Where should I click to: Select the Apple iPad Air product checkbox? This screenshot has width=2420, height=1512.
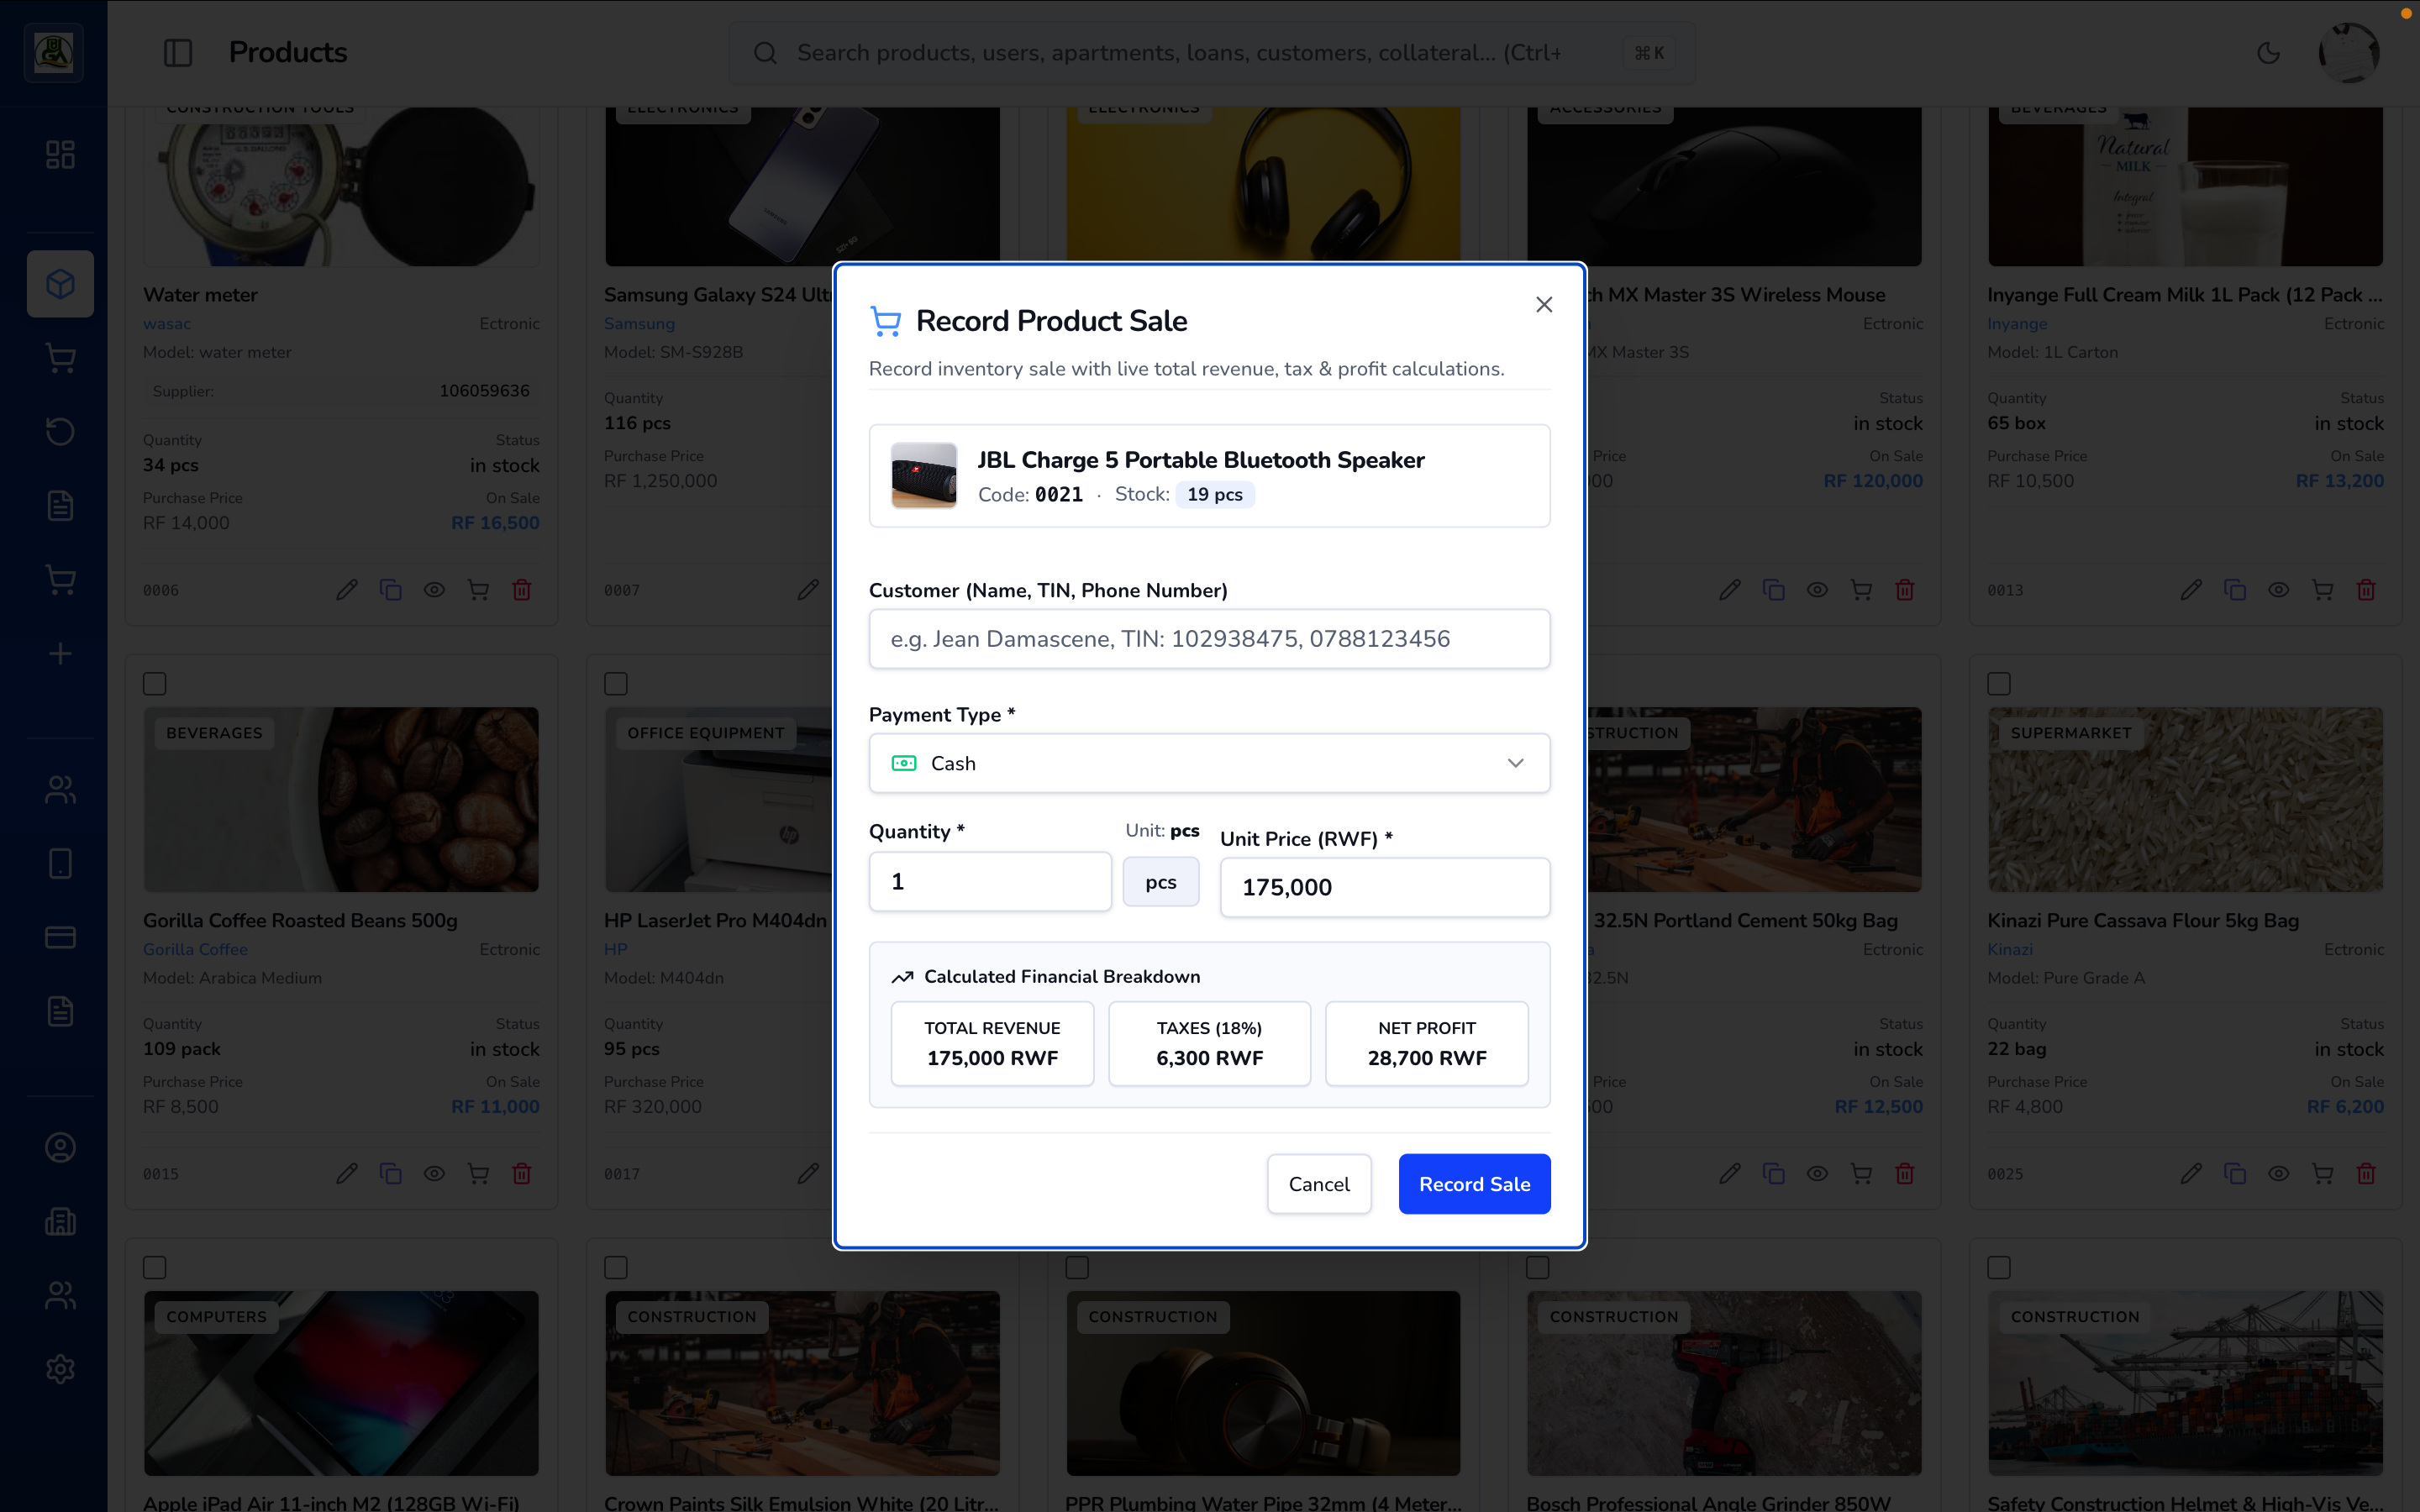point(154,1268)
